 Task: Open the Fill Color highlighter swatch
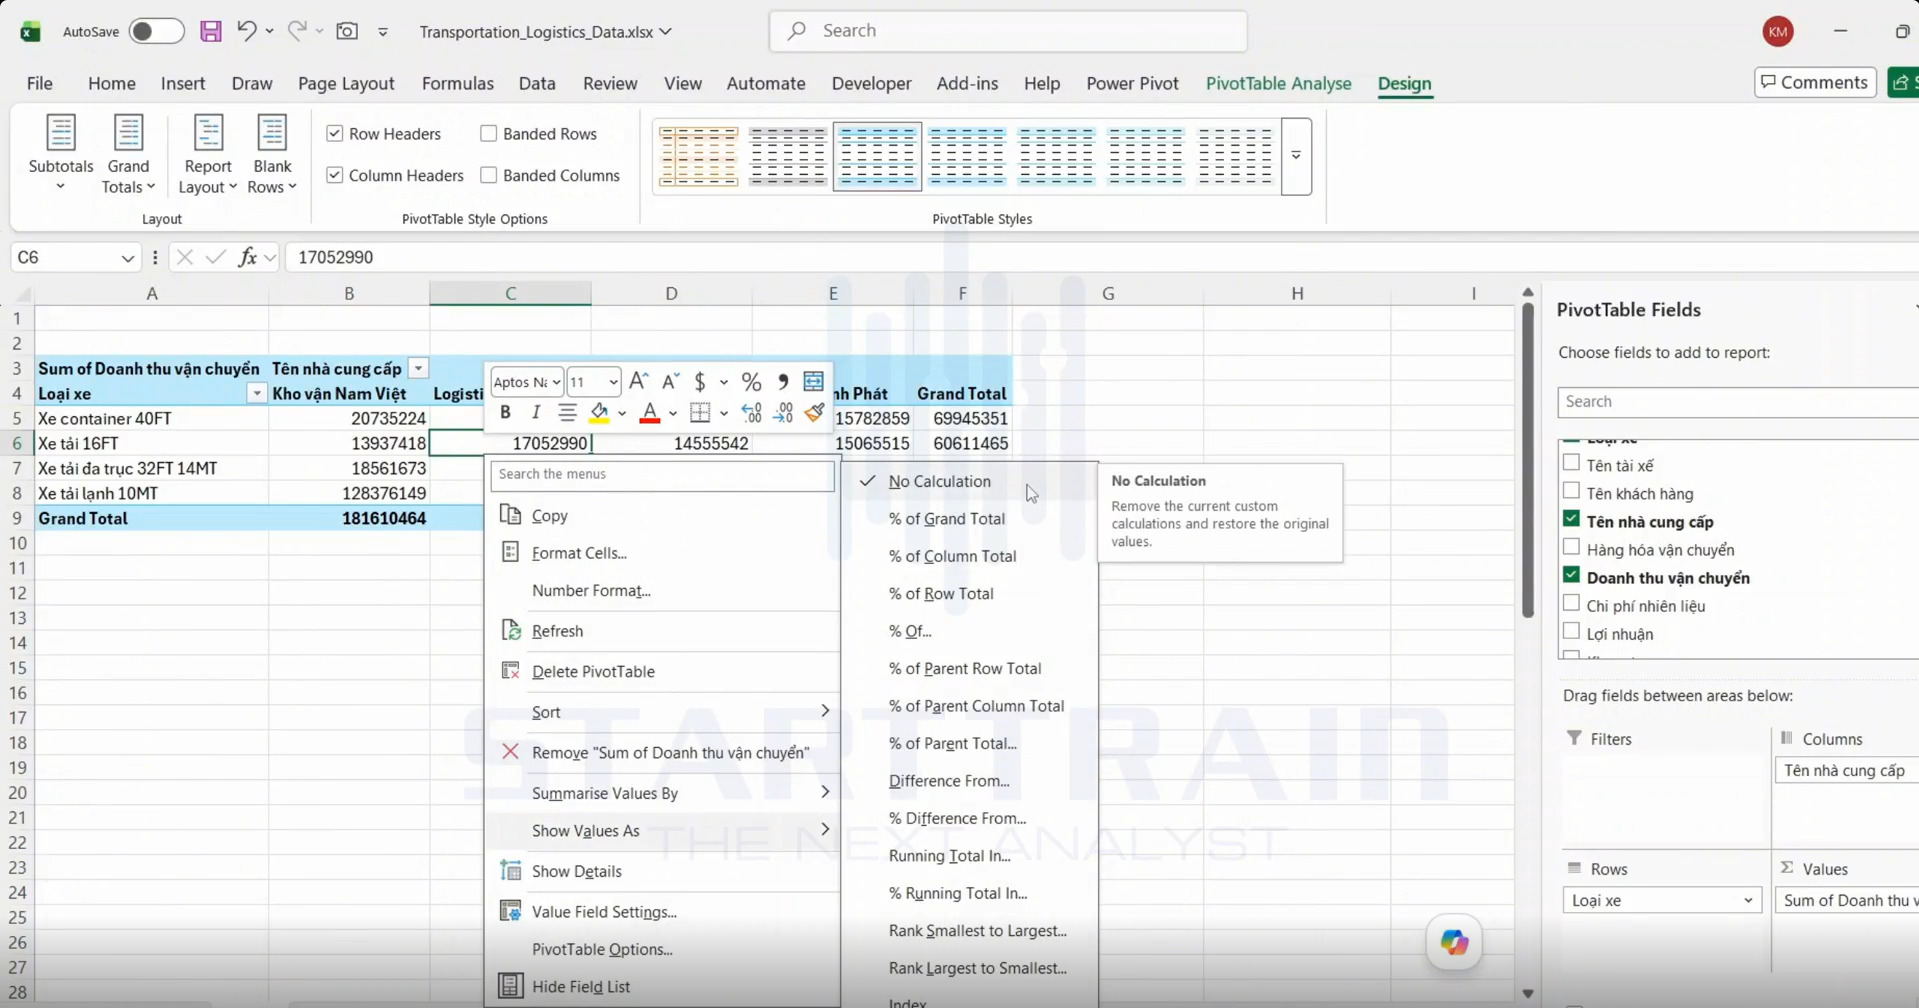click(x=599, y=412)
